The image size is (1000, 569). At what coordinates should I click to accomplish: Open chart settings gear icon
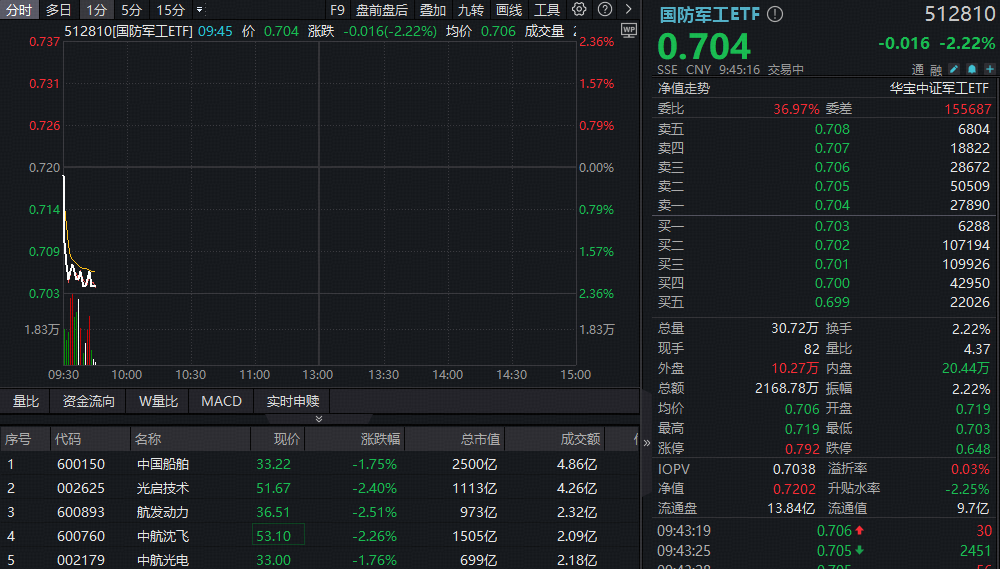(x=579, y=10)
